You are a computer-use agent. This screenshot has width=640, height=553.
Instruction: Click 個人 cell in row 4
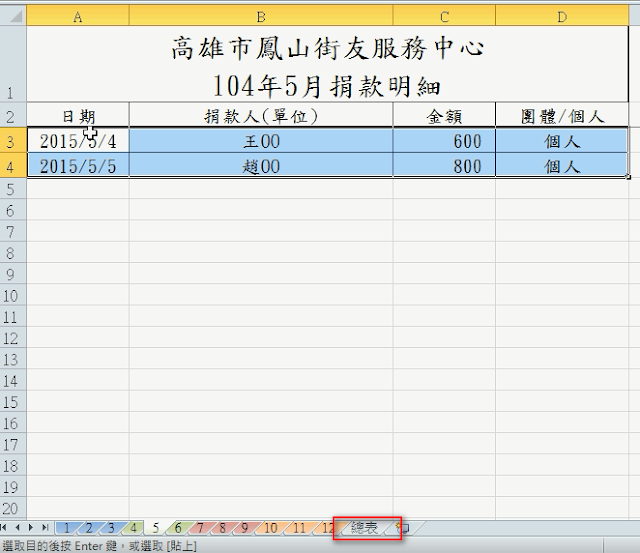tap(562, 165)
